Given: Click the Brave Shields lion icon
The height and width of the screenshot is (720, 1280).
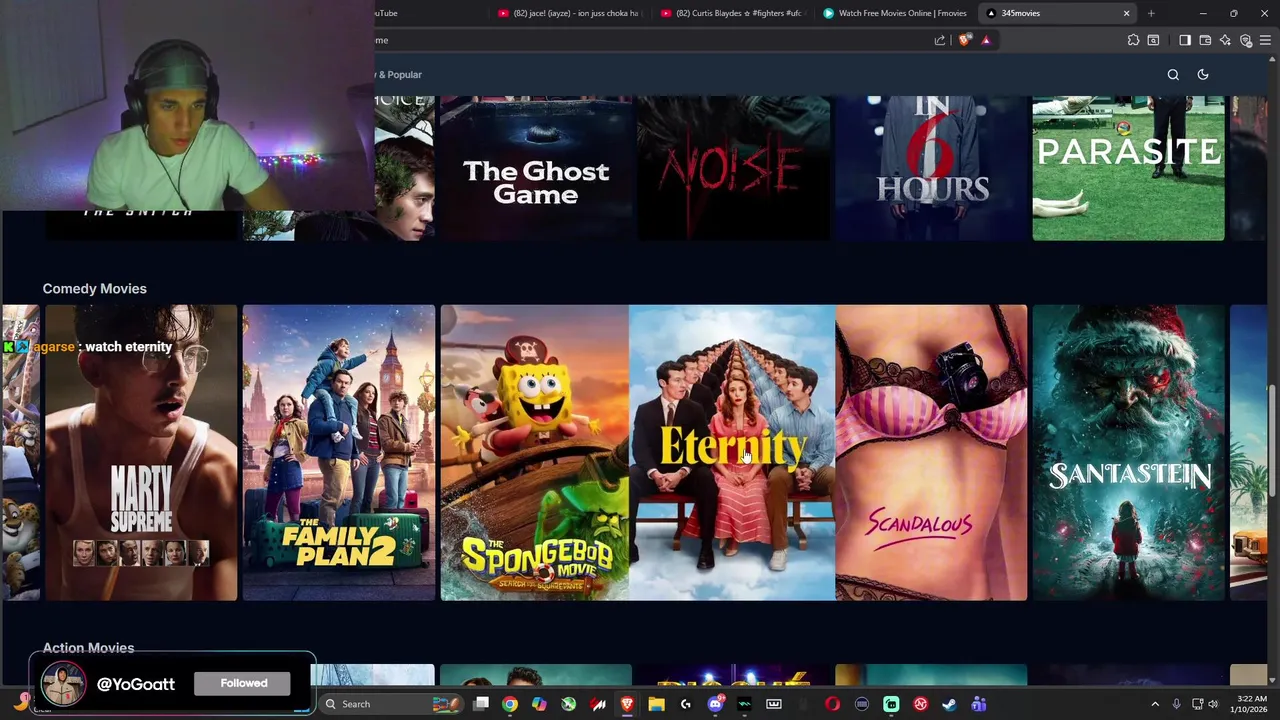Looking at the screenshot, I should click(x=964, y=40).
